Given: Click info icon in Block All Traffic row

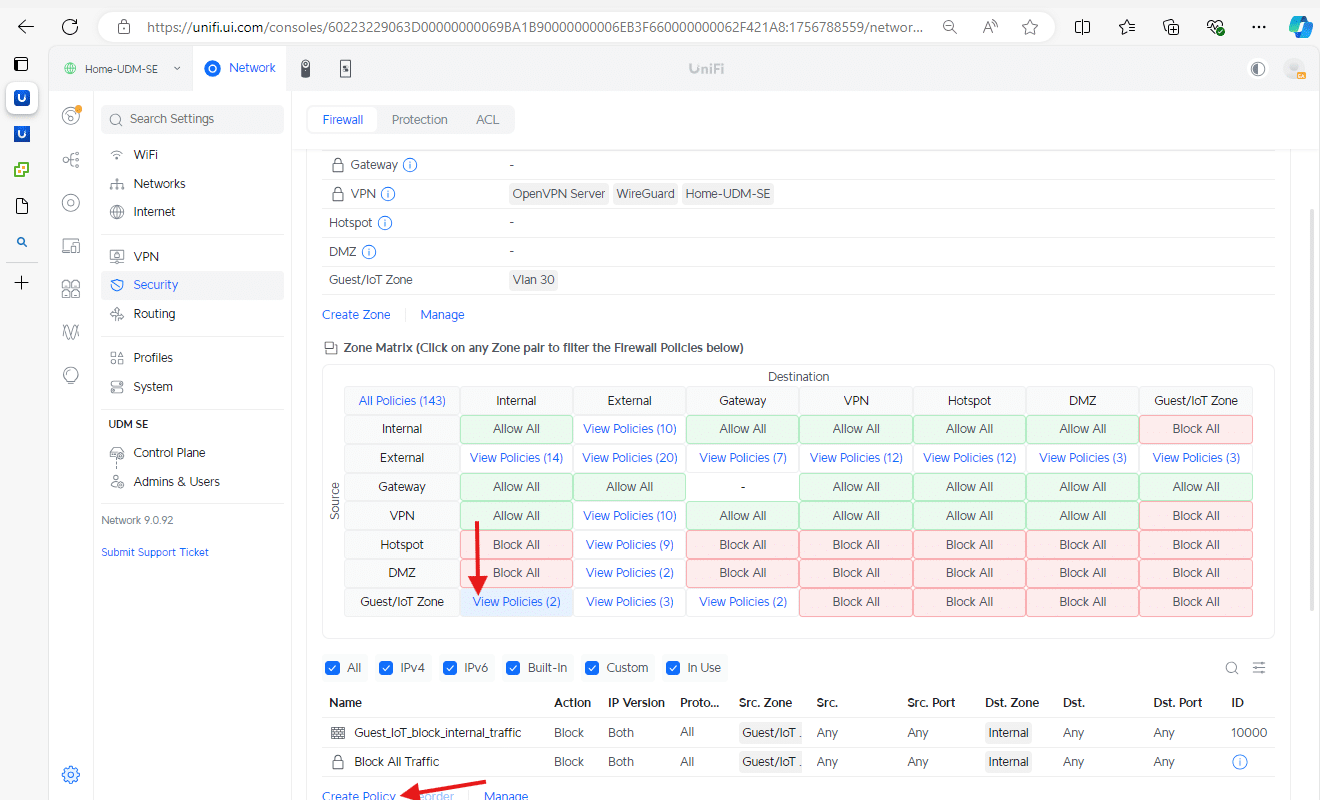Looking at the screenshot, I should pyautogui.click(x=1240, y=762).
